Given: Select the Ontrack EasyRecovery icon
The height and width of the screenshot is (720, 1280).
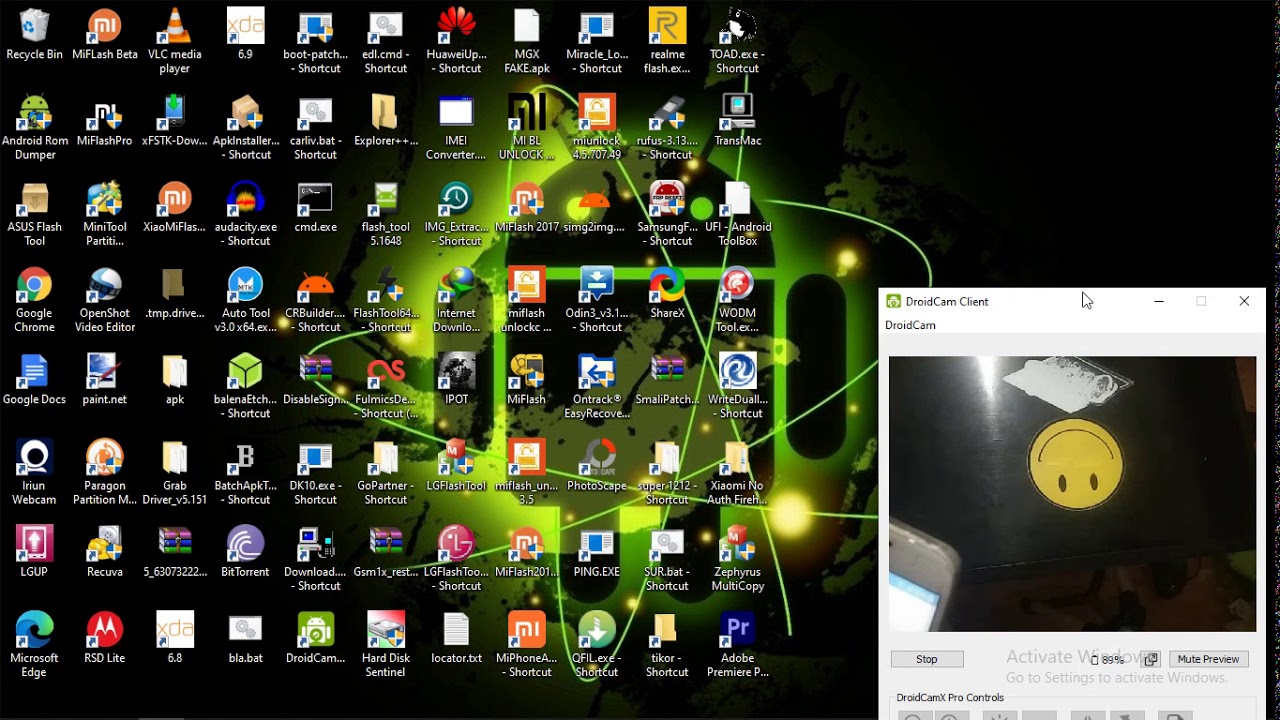Looking at the screenshot, I should coord(597,386).
